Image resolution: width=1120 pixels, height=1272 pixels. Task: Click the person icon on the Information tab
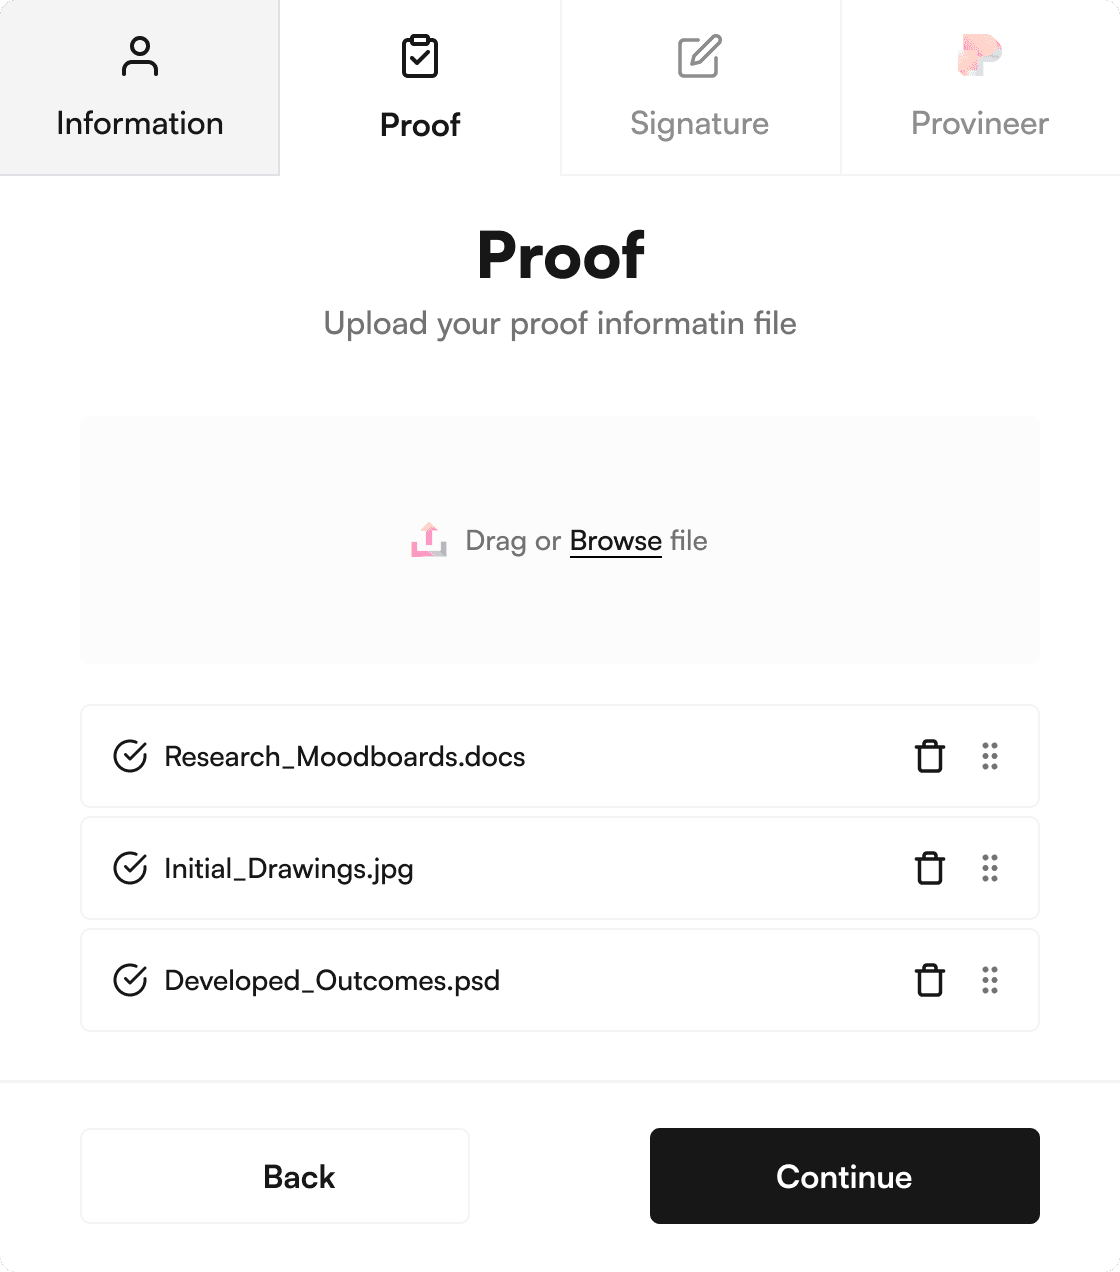[x=139, y=58]
